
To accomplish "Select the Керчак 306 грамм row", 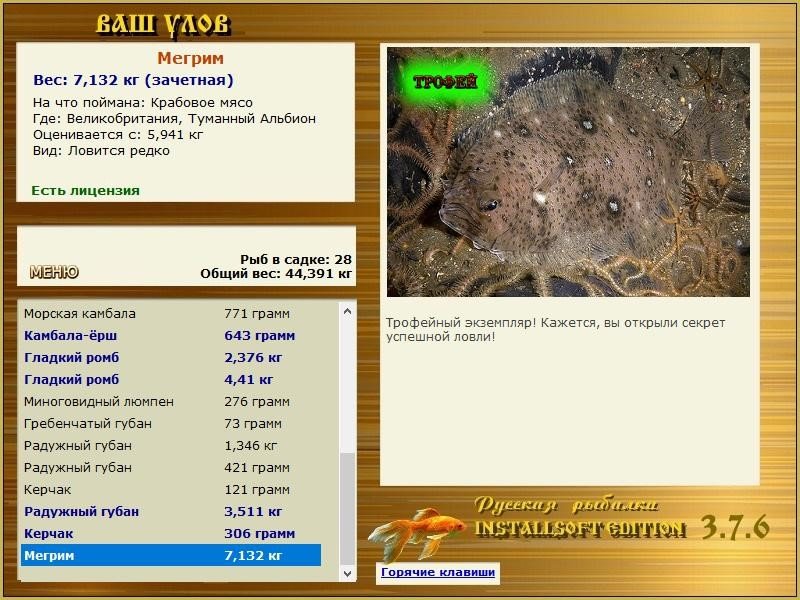I will click(x=171, y=533).
